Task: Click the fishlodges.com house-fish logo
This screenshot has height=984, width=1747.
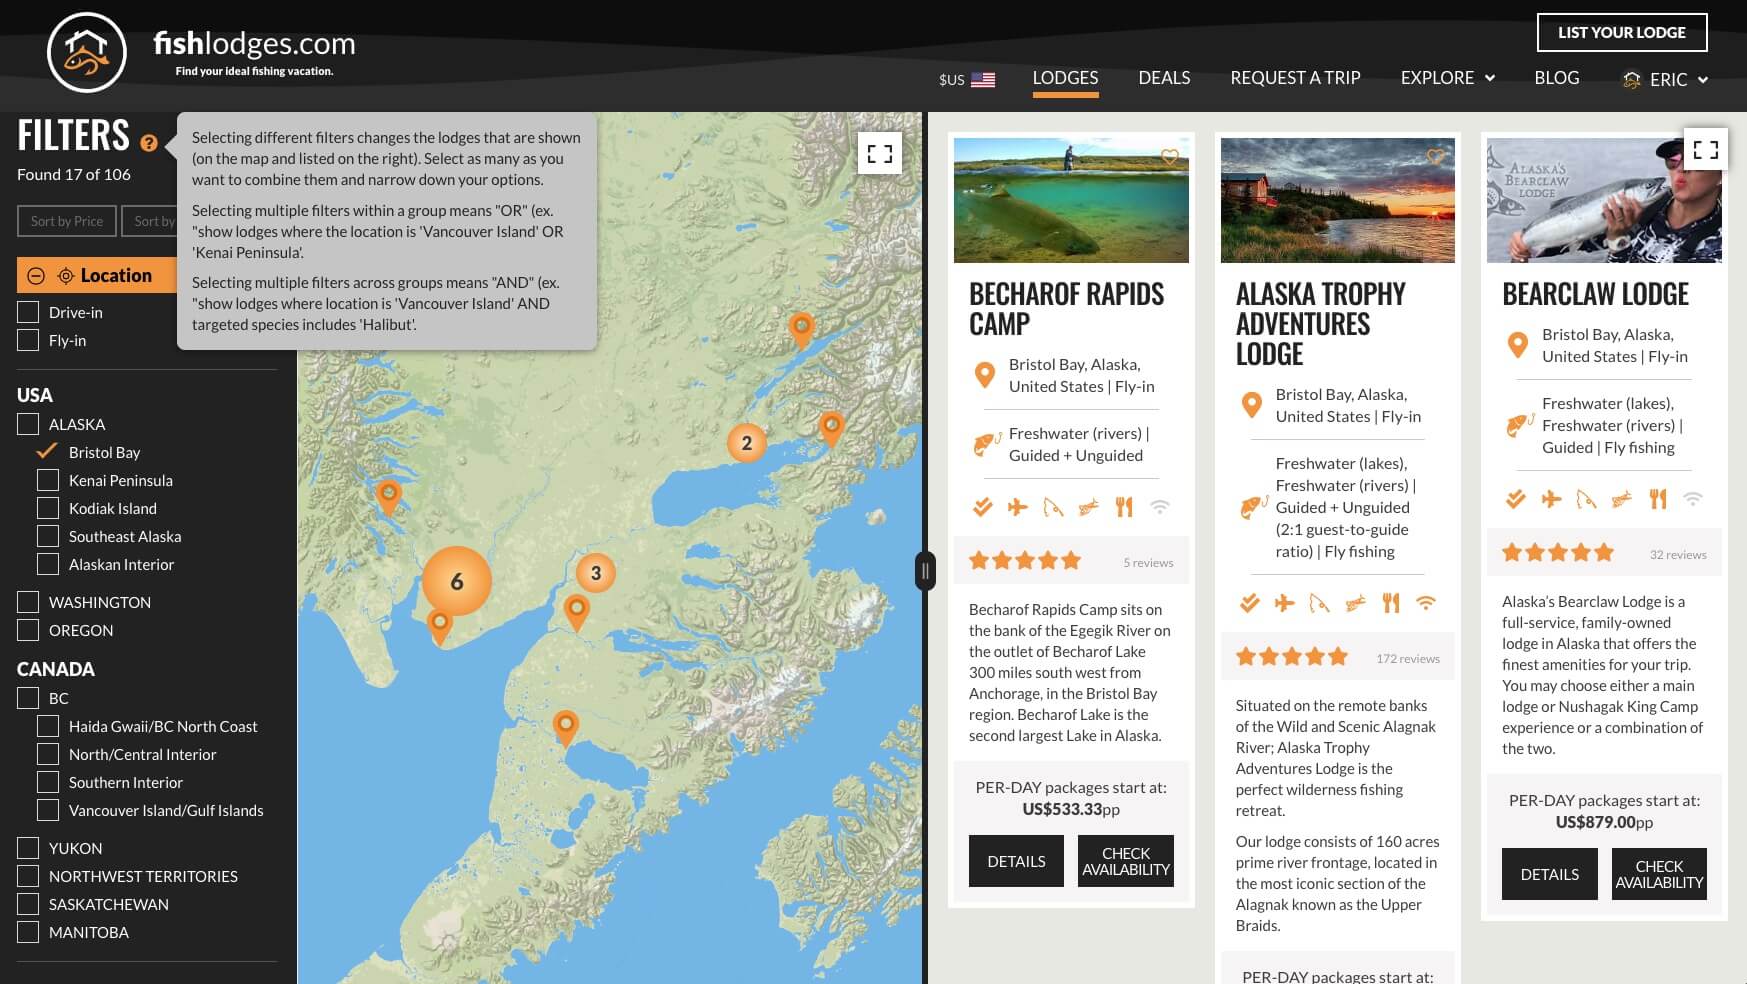Action: tap(87, 52)
